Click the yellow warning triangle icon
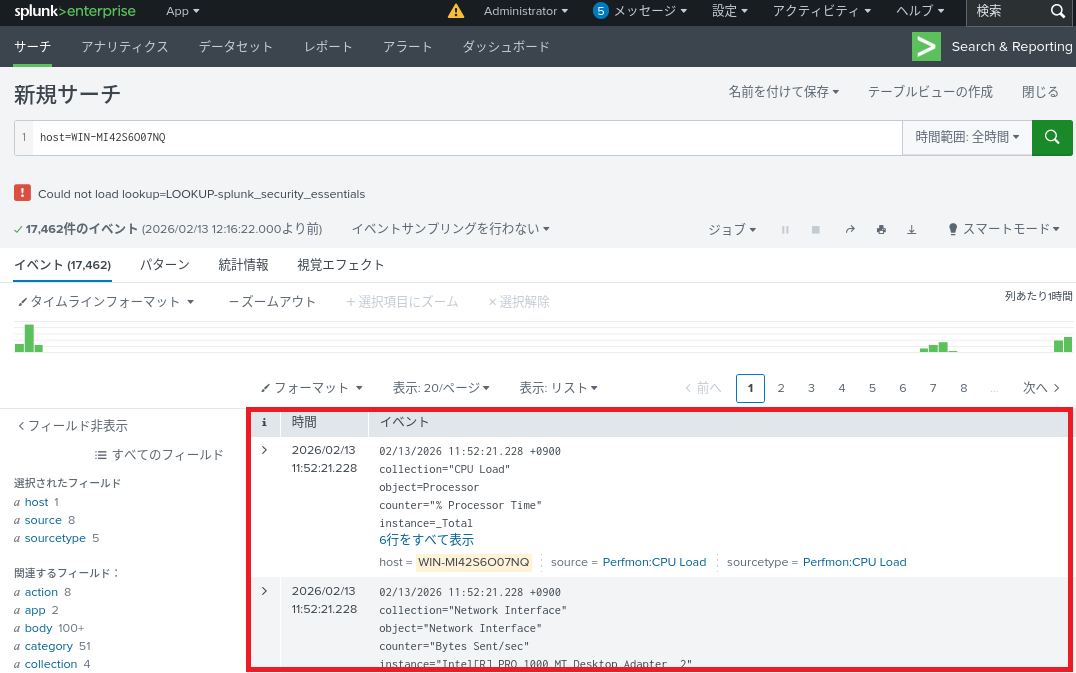 pos(456,11)
